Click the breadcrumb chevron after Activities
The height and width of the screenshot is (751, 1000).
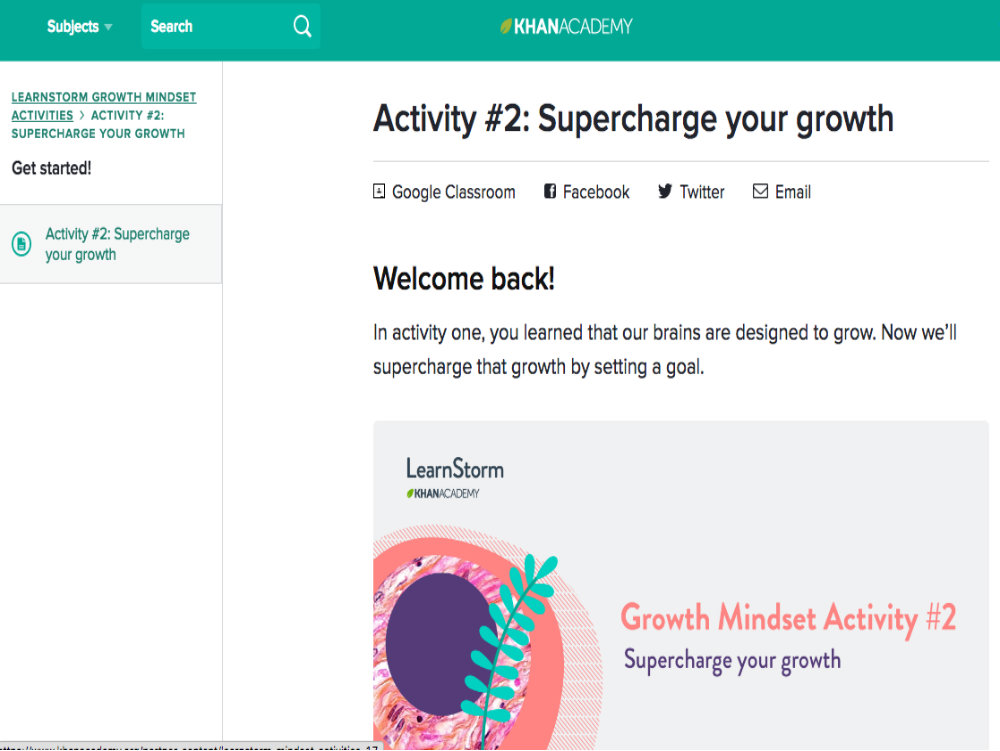point(82,115)
